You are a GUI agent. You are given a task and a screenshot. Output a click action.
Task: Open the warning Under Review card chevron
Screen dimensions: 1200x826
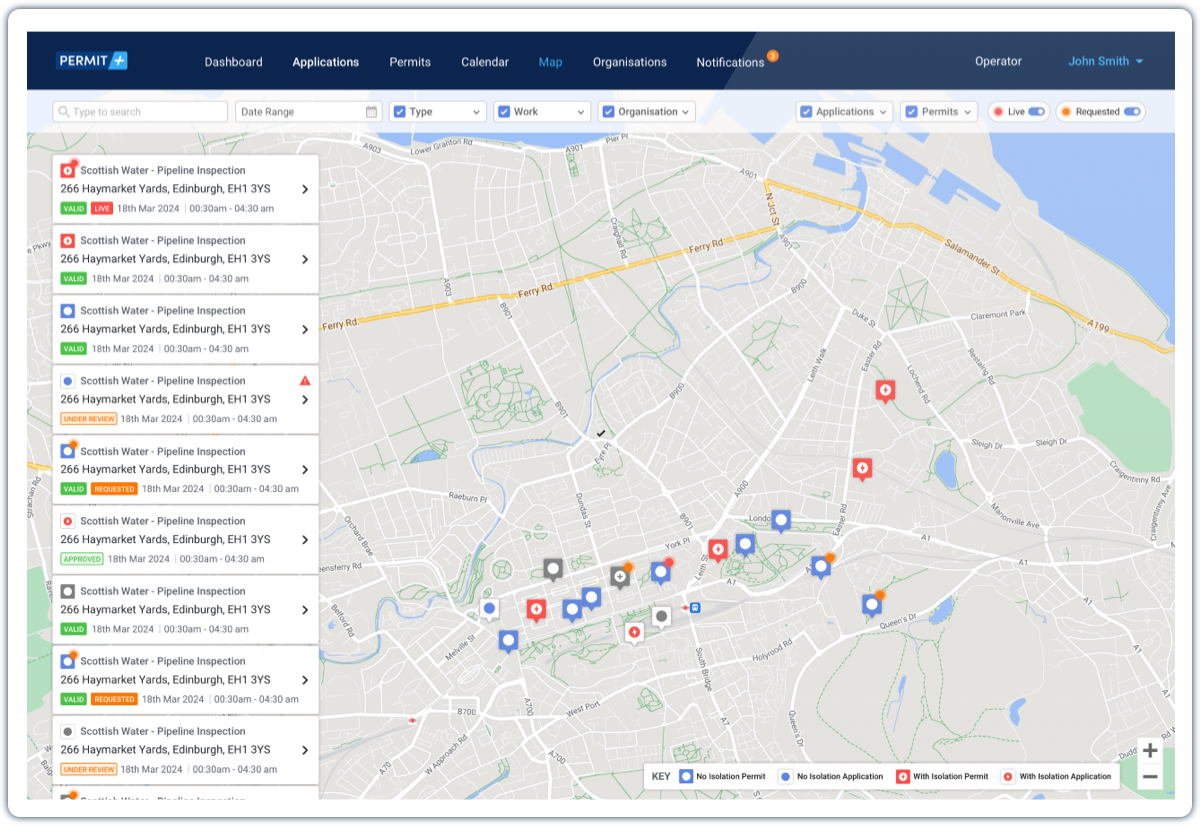coord(304,400)
